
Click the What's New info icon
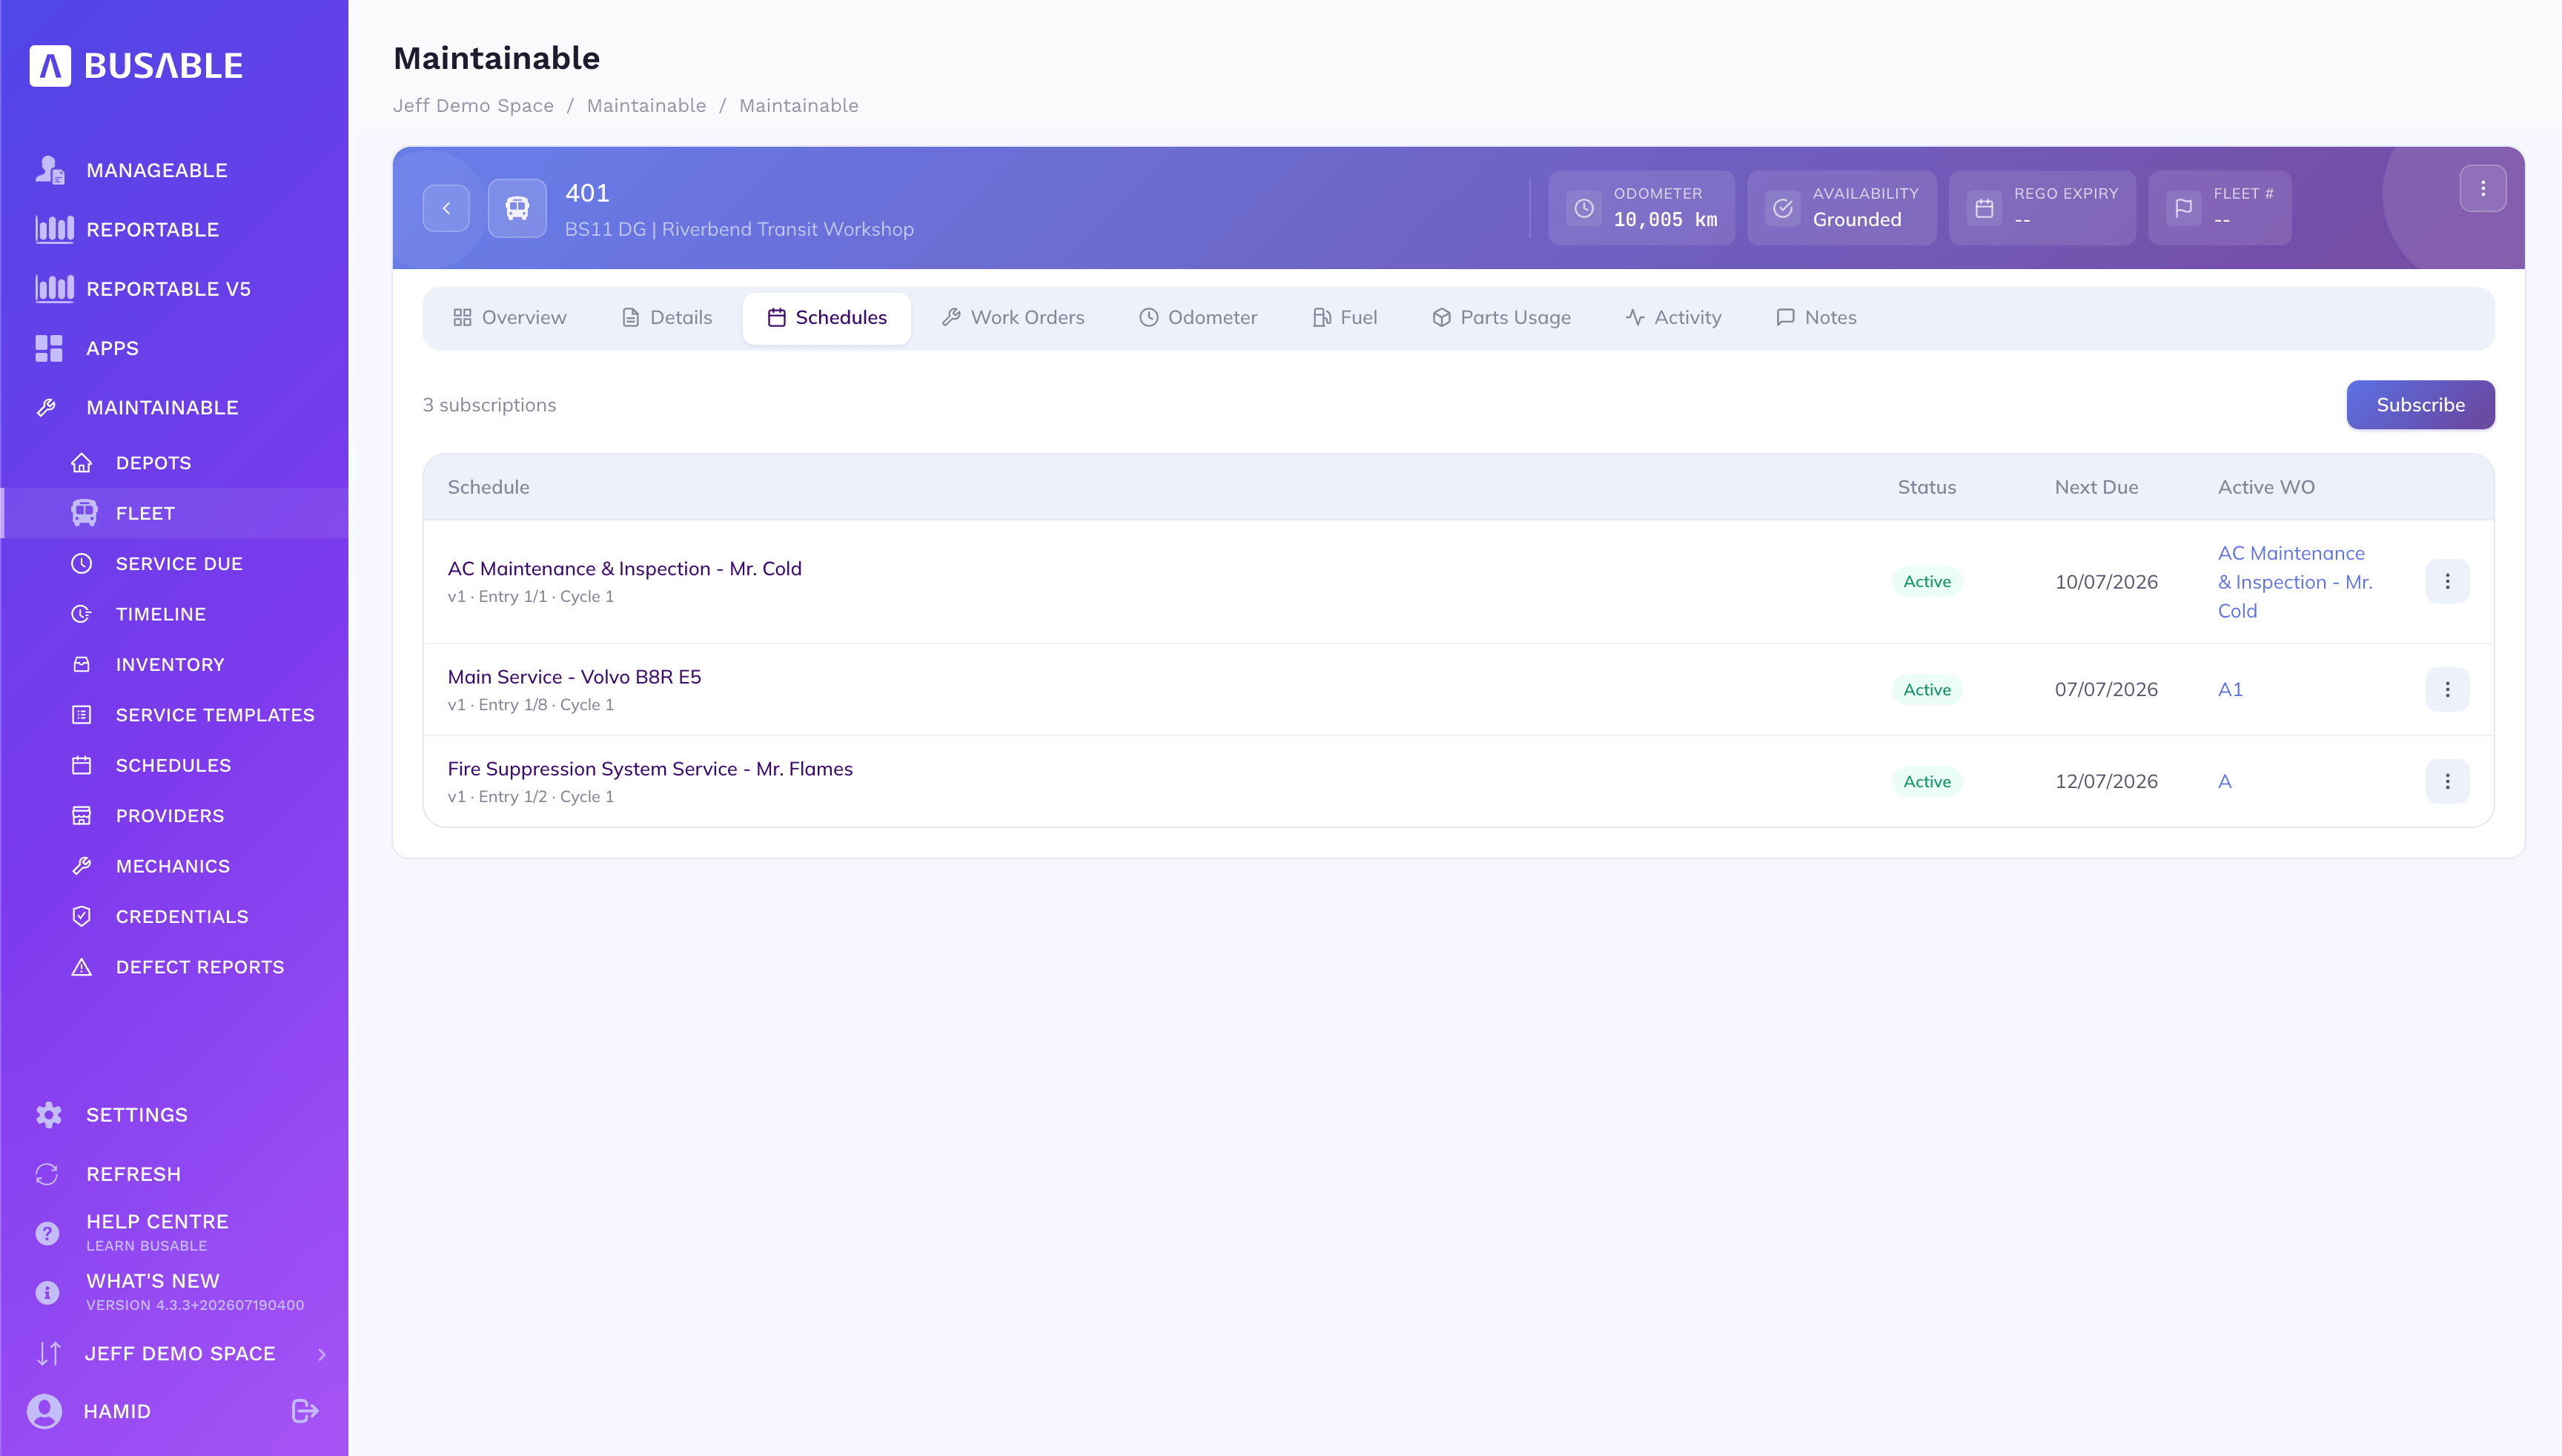[47, 1292]
